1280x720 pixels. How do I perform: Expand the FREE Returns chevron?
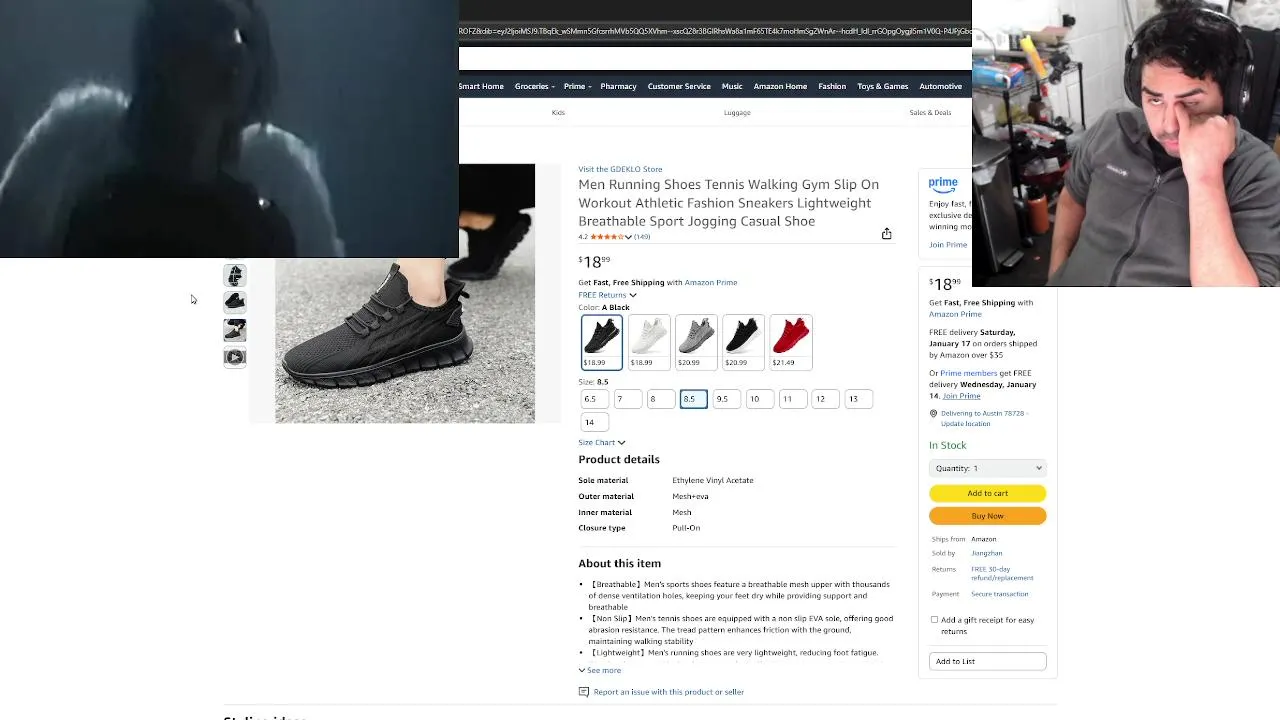point(632,295)
